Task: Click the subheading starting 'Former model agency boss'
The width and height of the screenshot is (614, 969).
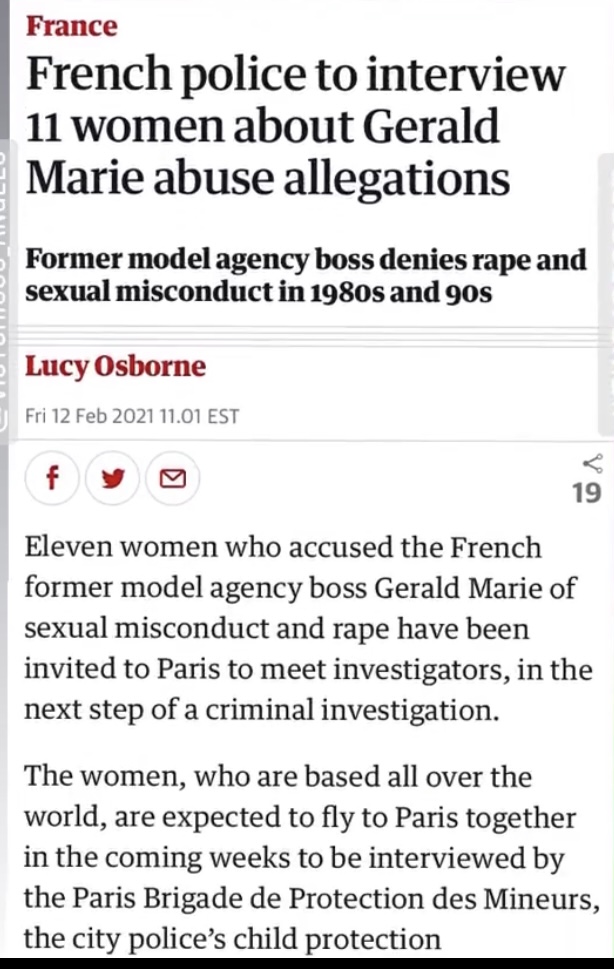Action: coord(306,277)
